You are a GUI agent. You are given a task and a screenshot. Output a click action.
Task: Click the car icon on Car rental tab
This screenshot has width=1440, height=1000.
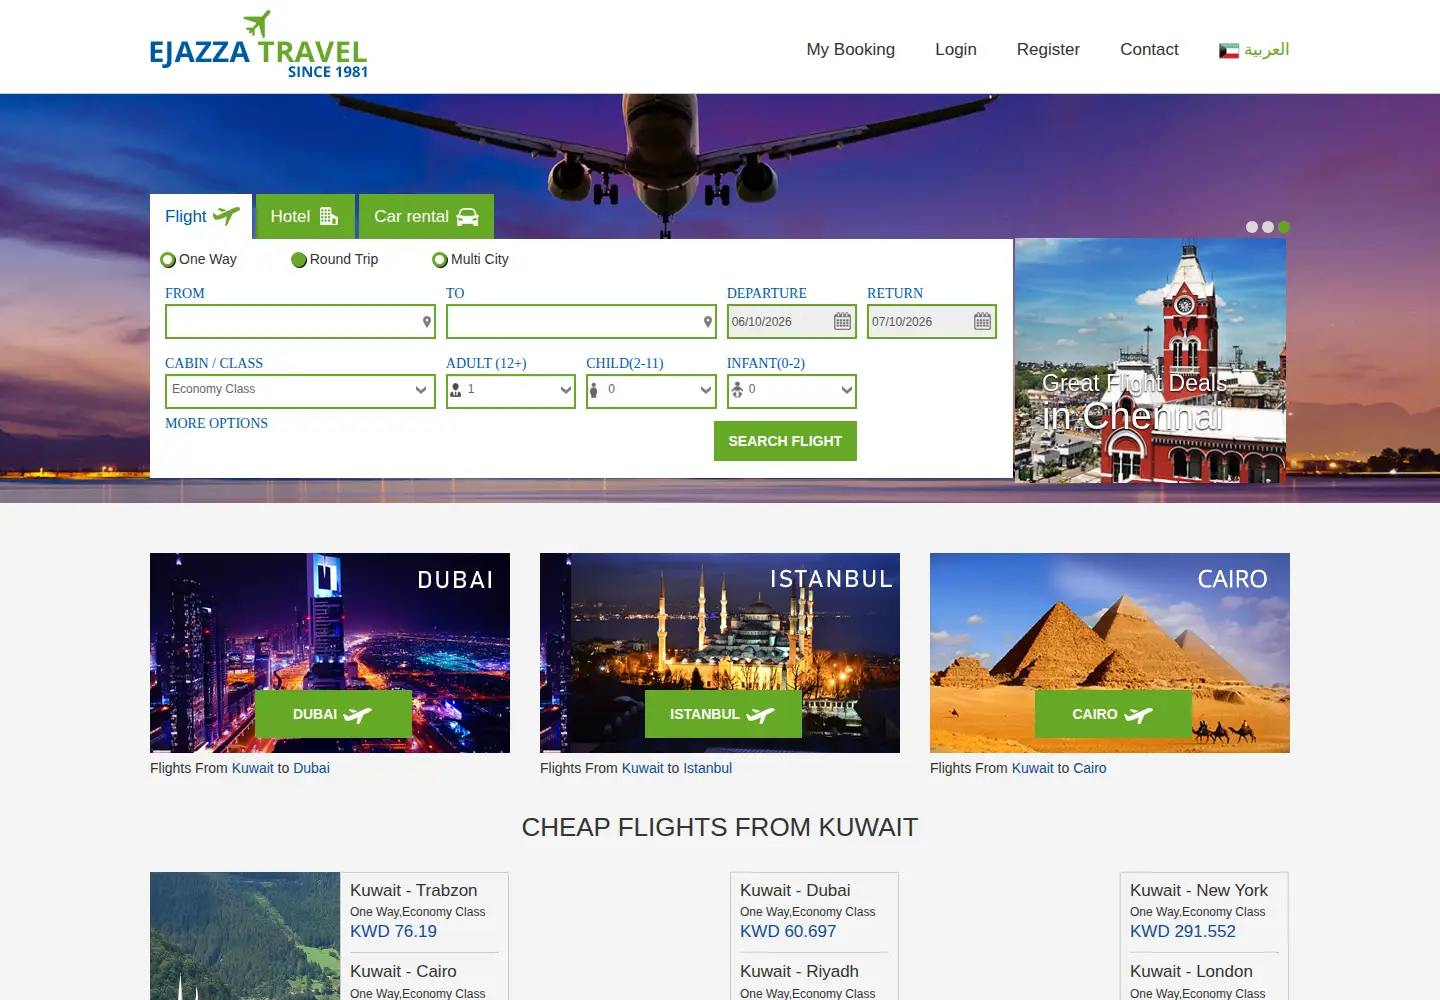468,217
